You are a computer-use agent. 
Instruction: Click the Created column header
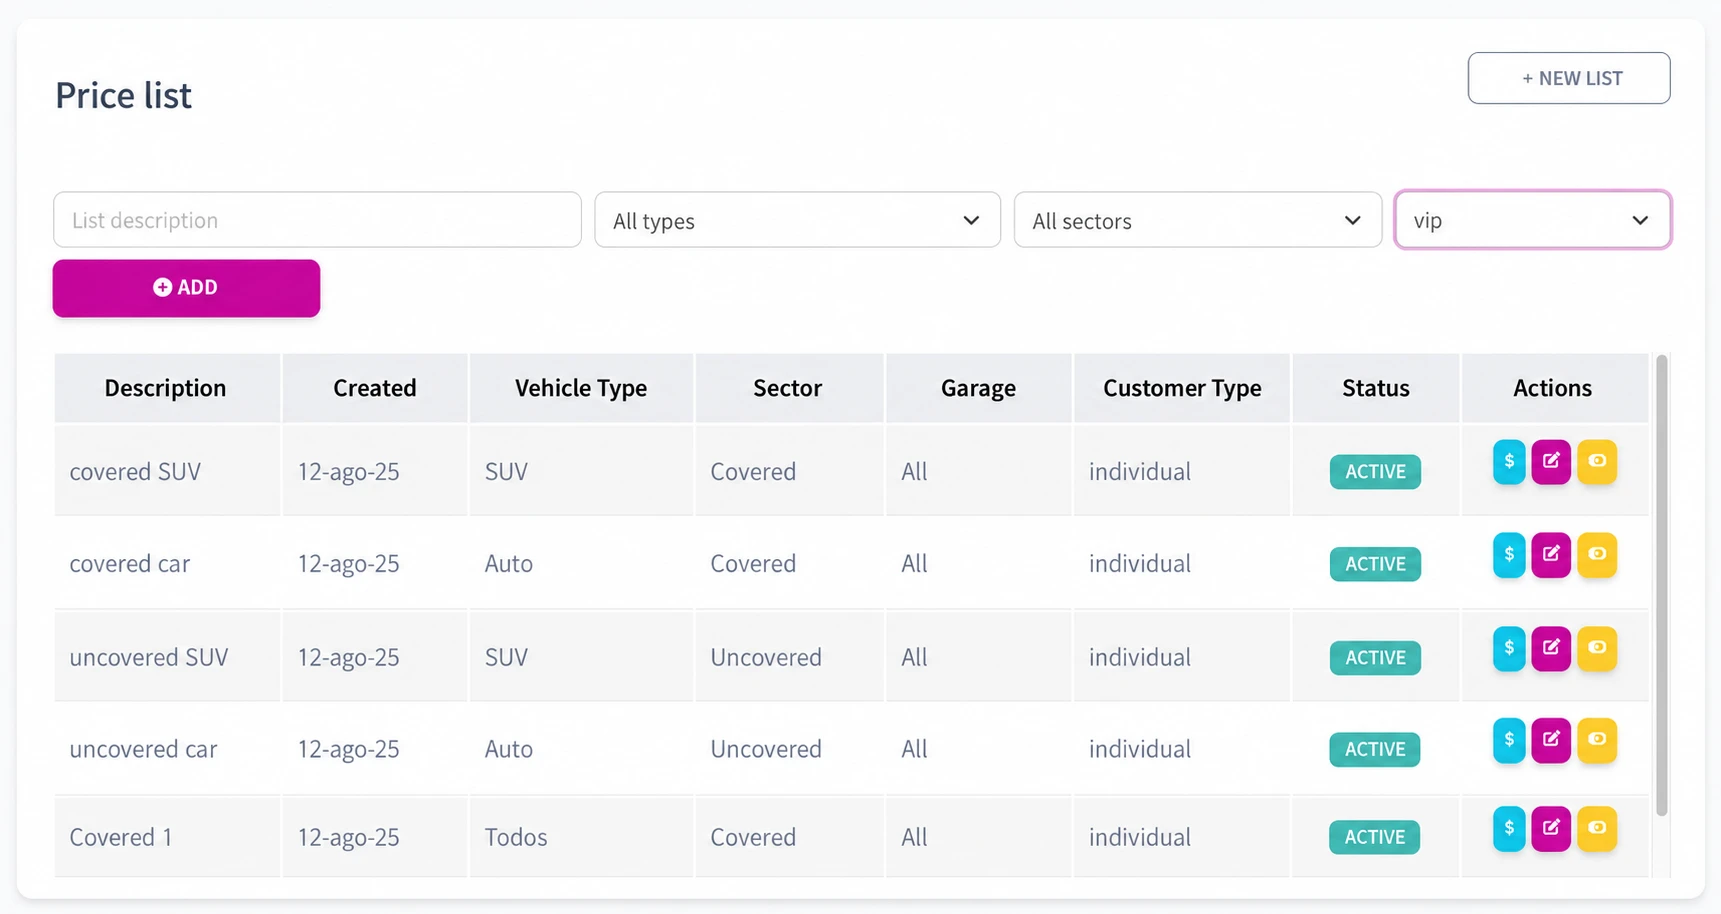click(375, 388)
